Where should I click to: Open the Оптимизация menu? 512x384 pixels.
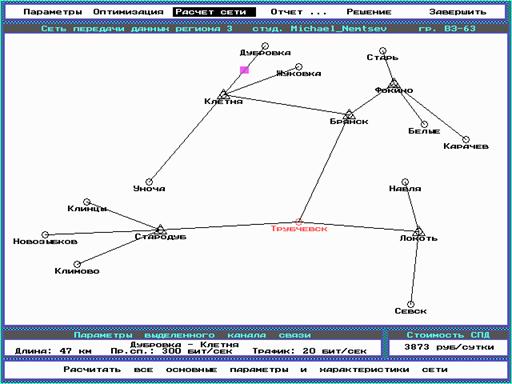tap(128, 12)
